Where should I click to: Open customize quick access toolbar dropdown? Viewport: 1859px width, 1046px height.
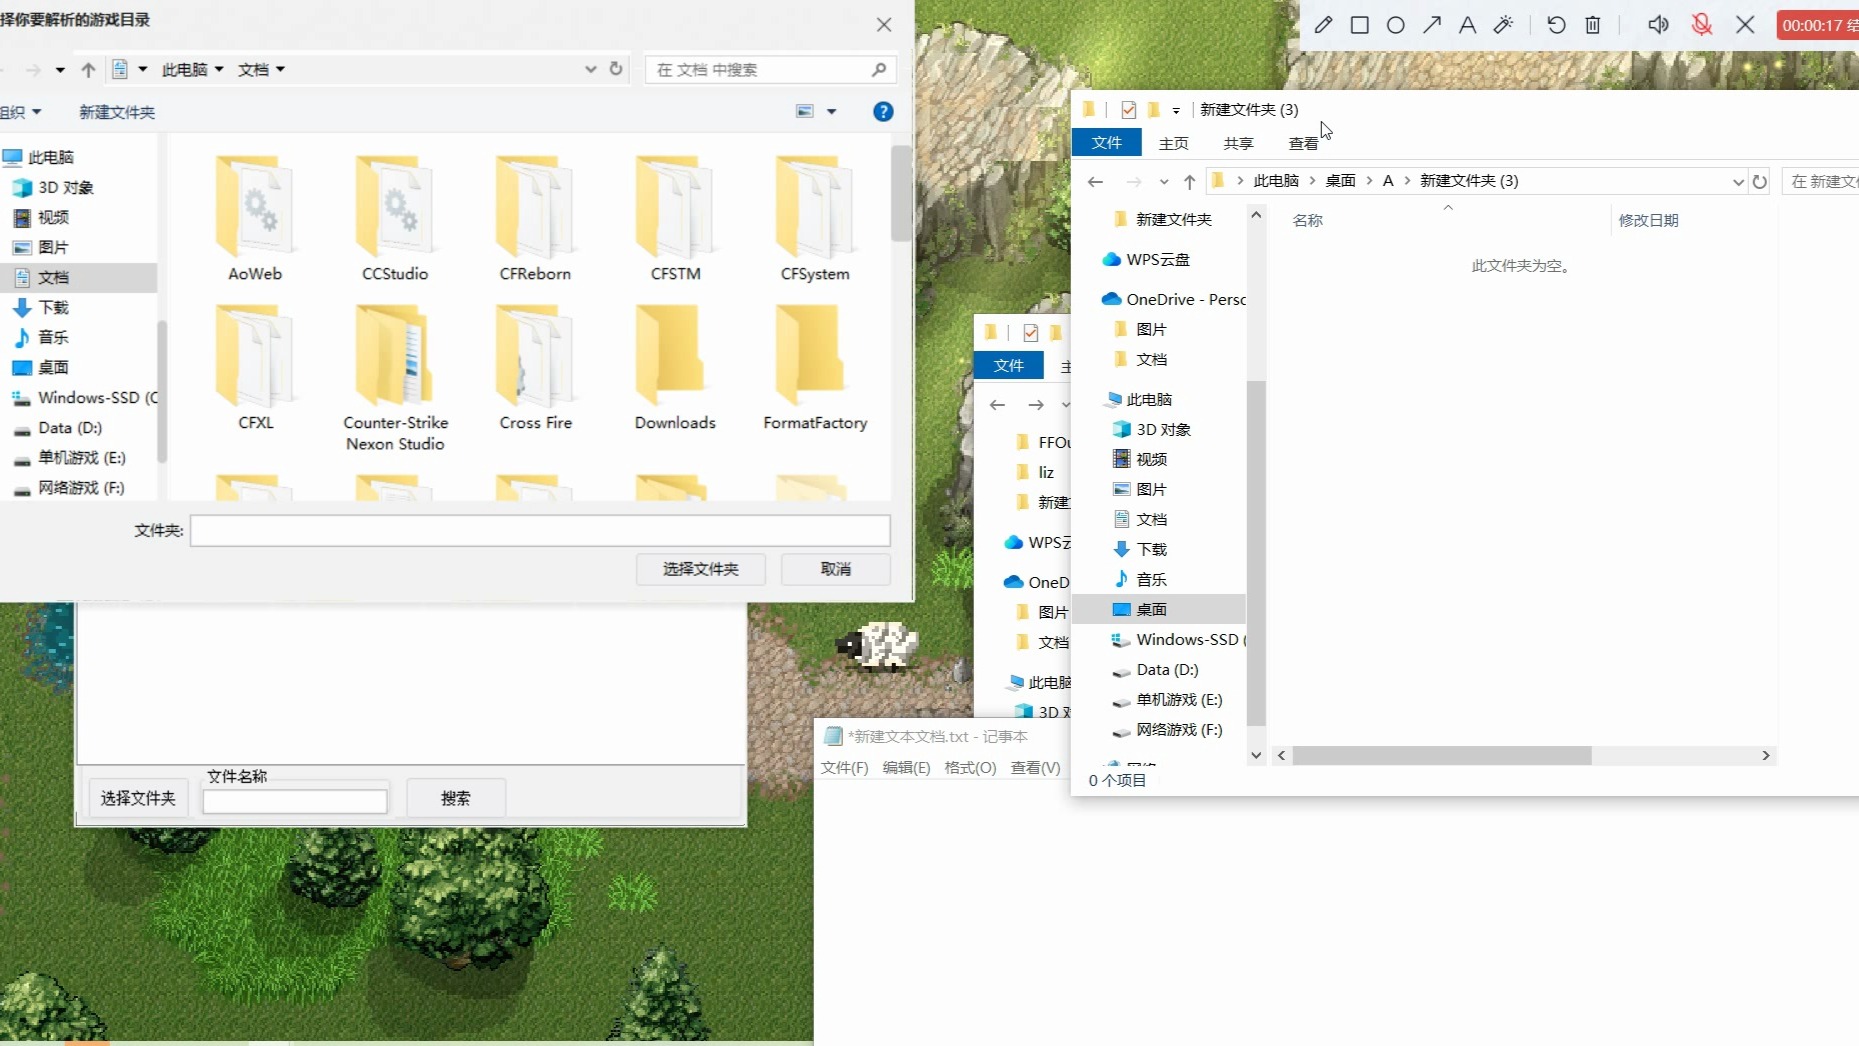click(x=1176, y=110)
